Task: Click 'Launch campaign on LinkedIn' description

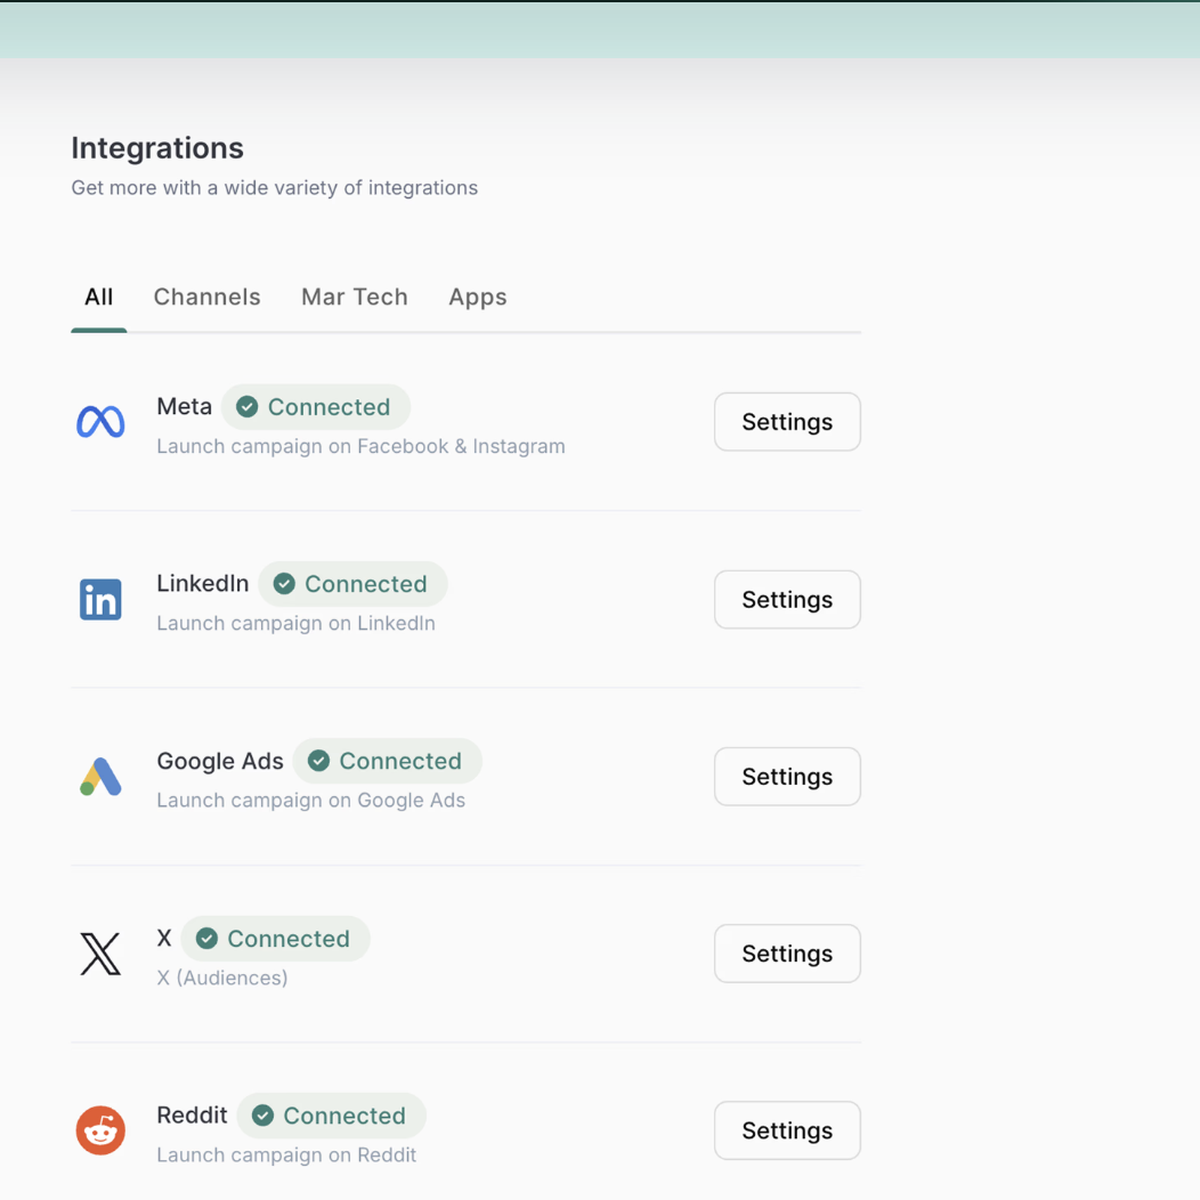Action: (x=296, y=624)
